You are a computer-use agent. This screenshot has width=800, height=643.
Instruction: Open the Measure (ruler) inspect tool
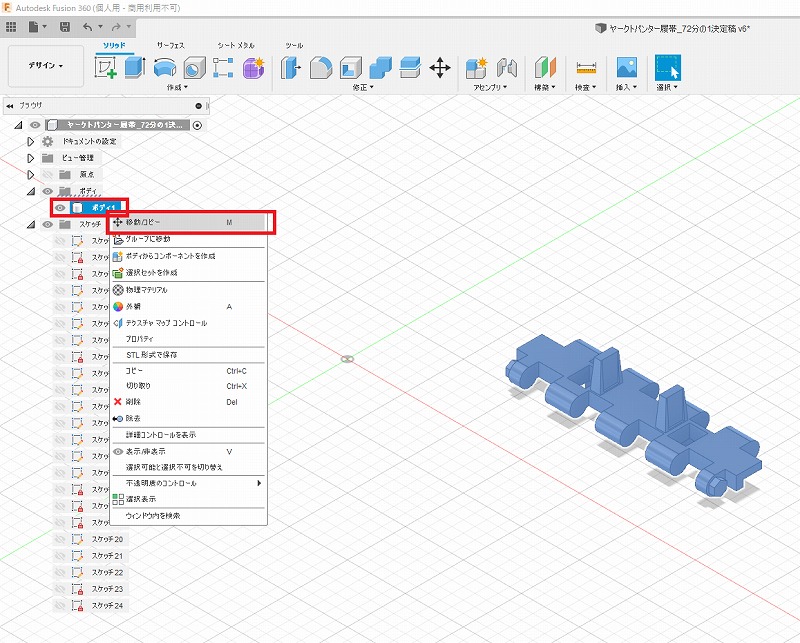pyautogui.click(x=587, y=68)
